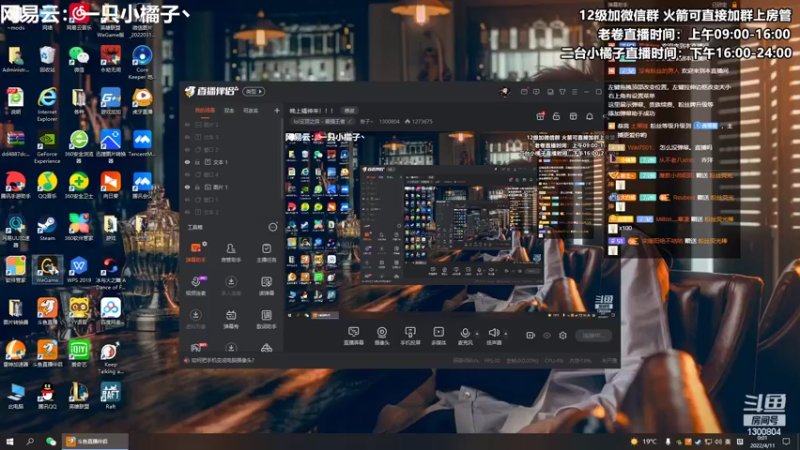800x450 pixels.
Task: Toggle visibility of 图片 2 source
Action: [187, 124]
